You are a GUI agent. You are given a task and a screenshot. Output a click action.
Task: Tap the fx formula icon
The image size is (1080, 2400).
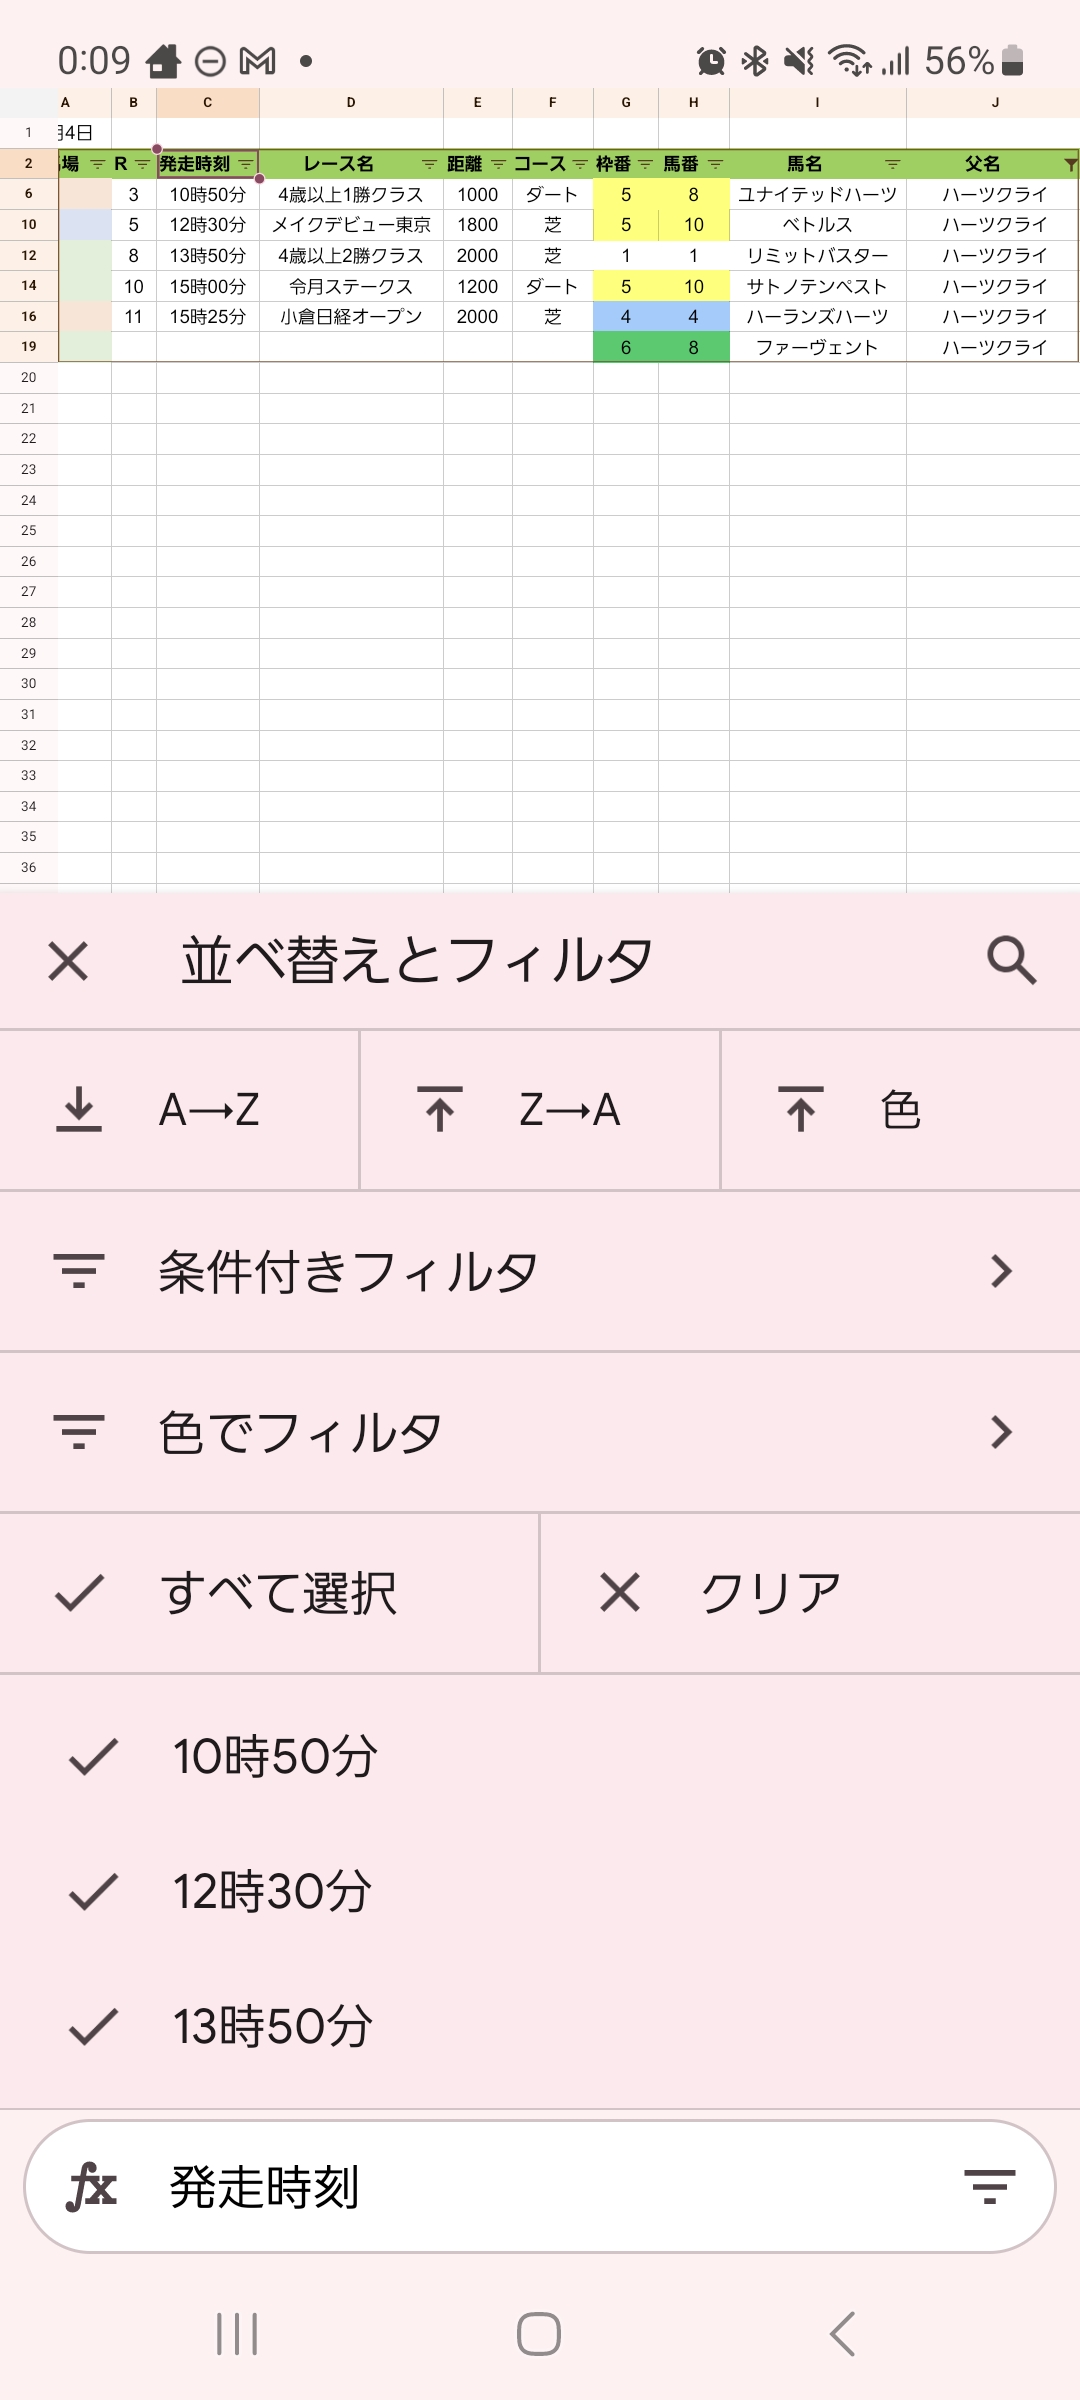click(x=92, y=2187)
